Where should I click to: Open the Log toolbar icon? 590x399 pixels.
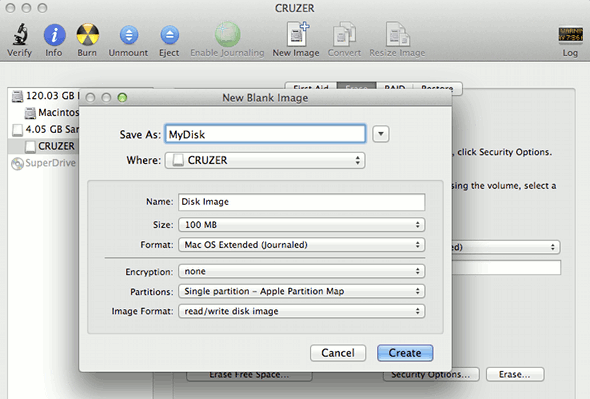(x=570, y=35)
